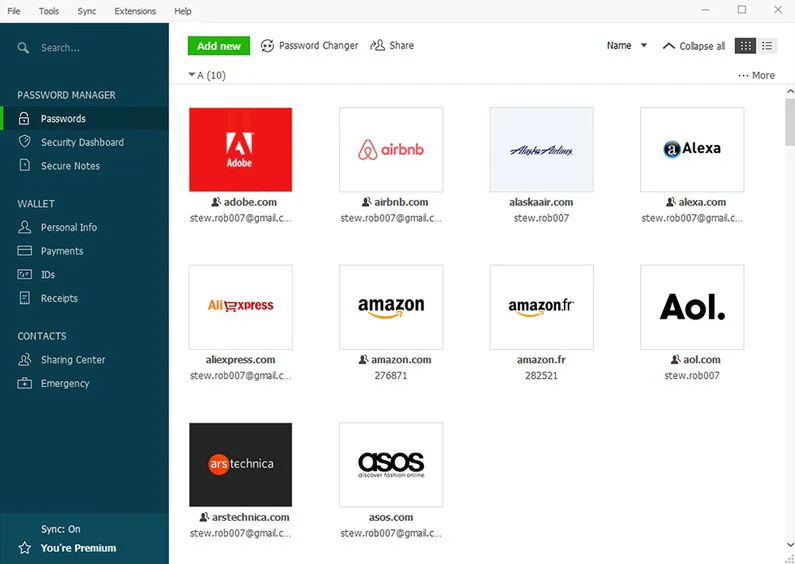Screen dimensions: 795x564
Task: Click the Password Changer refresh icon
Action: 267,46
